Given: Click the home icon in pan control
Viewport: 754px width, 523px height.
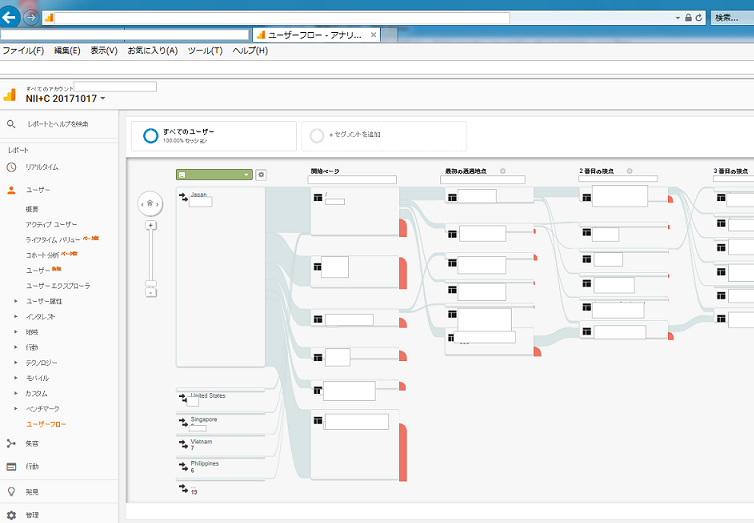Looking at the screenshot, I should (x=150, y=203).
